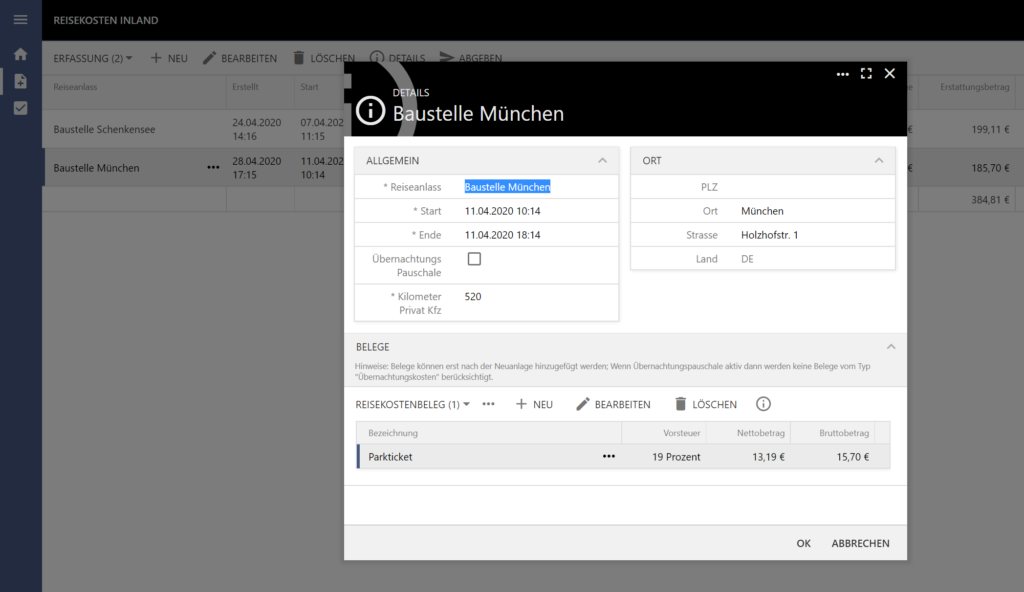1024x592 pixels.
Task: Open the checkmark tasks icon in sidebar
Action: [x=20, y=108]
